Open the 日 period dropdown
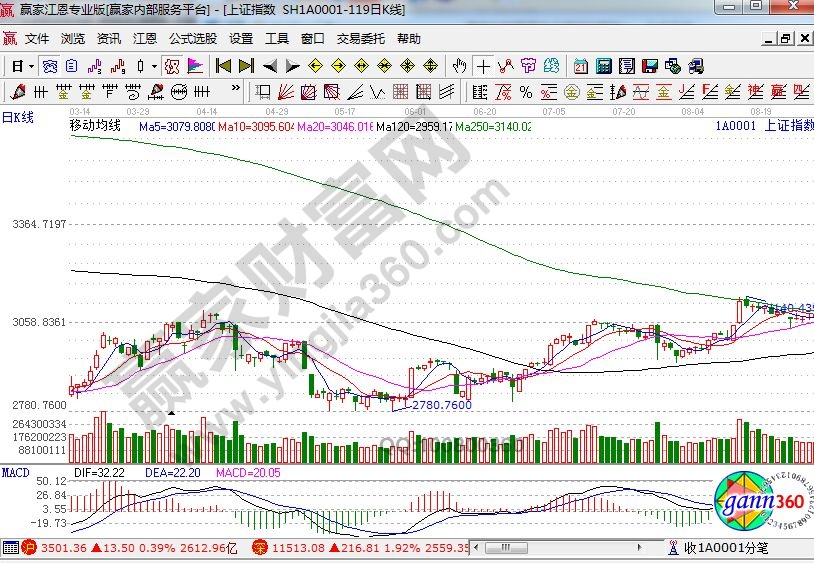814x563 pixels. pos(23,66)
